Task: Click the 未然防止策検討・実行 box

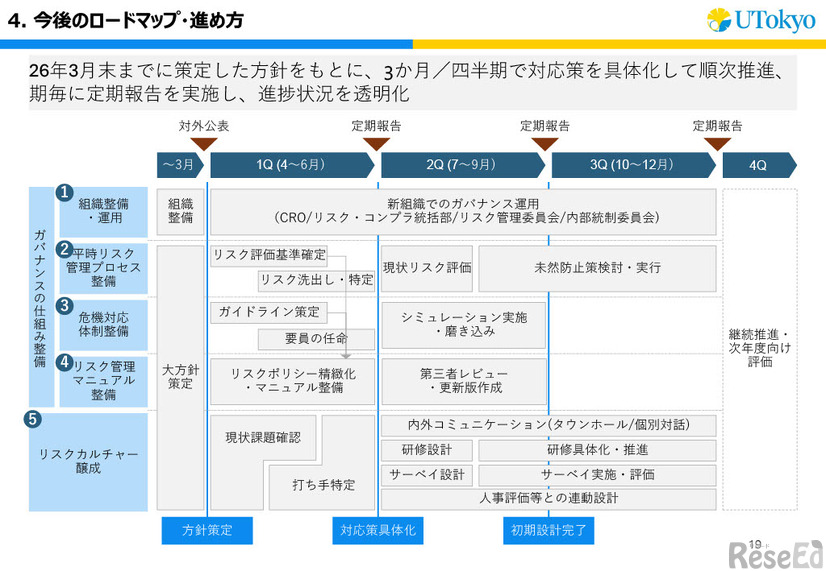Action: [x=597, y=268]
